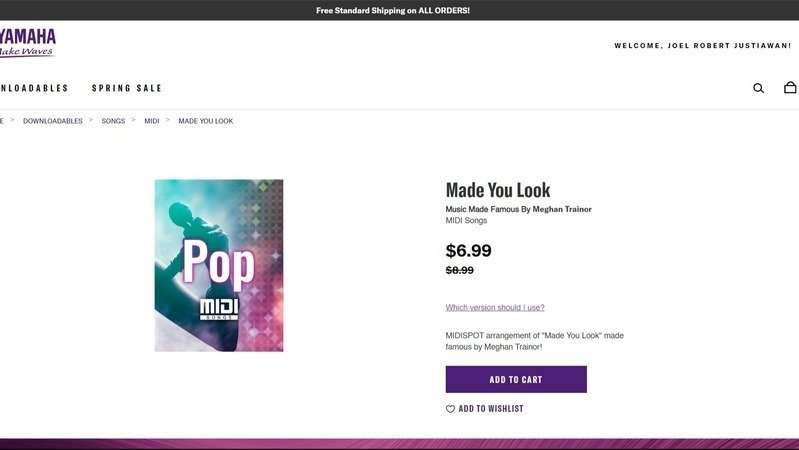This screenshot has width=799, height=450.
Task: Open the Spring Sale menu item
Action: pos(127,88)
